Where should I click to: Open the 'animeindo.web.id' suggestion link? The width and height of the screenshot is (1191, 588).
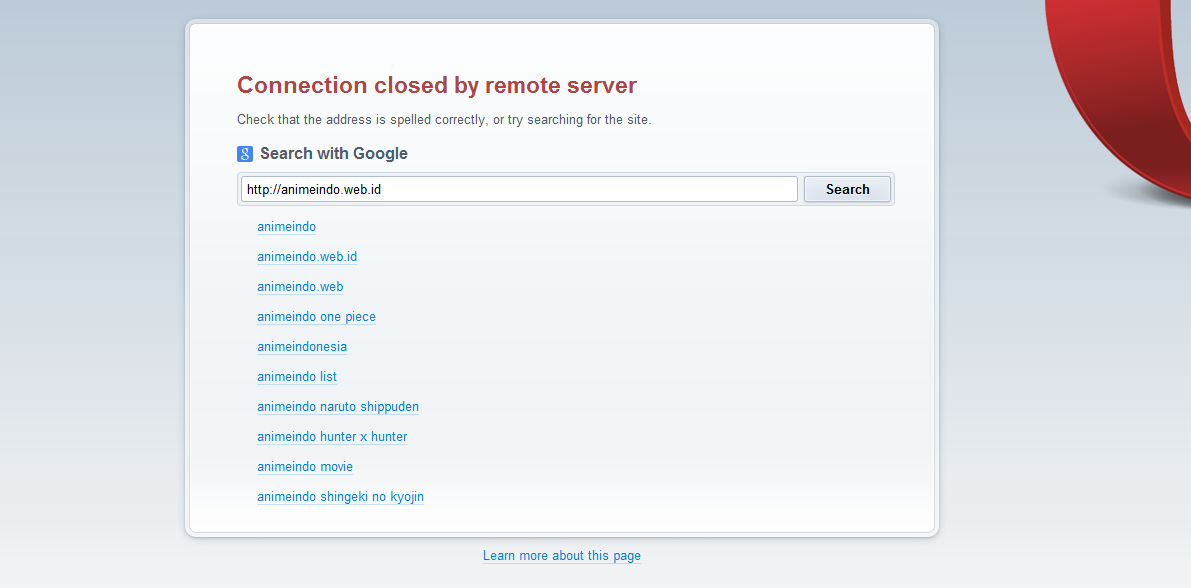pos(307,257)
